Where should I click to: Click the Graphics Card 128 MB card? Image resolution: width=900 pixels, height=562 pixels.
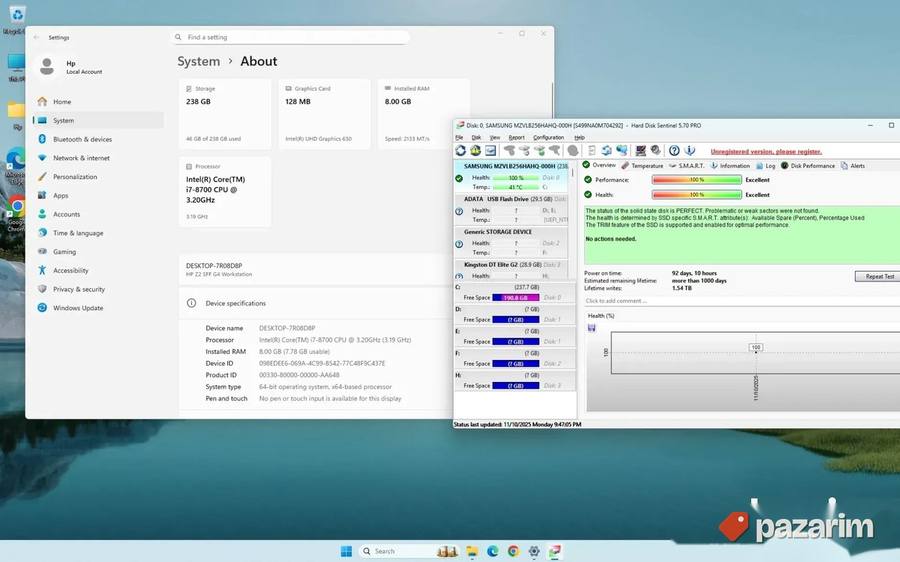324,114
